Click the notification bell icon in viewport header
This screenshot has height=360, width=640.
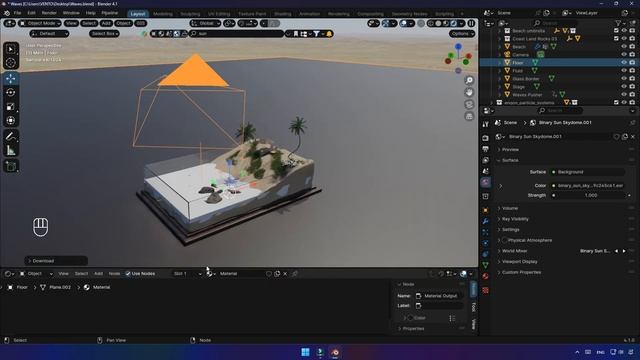pyautogui.click(x=329, y=34)
